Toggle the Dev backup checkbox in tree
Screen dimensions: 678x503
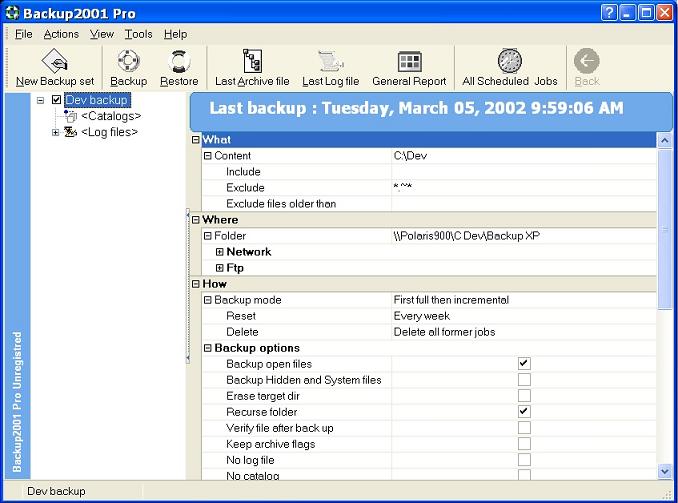click(x=56, y=100)
